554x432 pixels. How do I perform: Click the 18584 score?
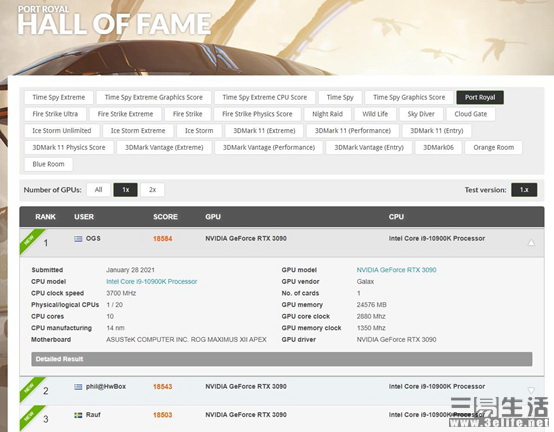pos(163,239)
